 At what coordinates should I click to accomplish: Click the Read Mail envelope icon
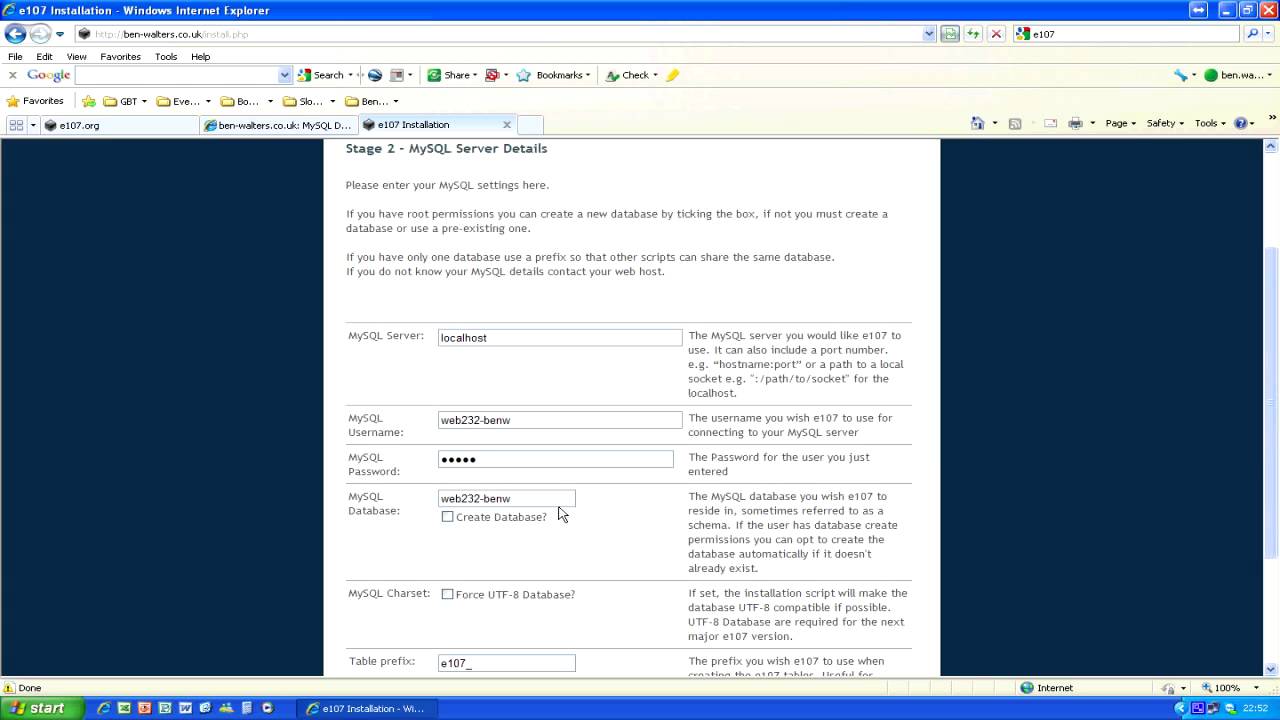click(1050, 123)
